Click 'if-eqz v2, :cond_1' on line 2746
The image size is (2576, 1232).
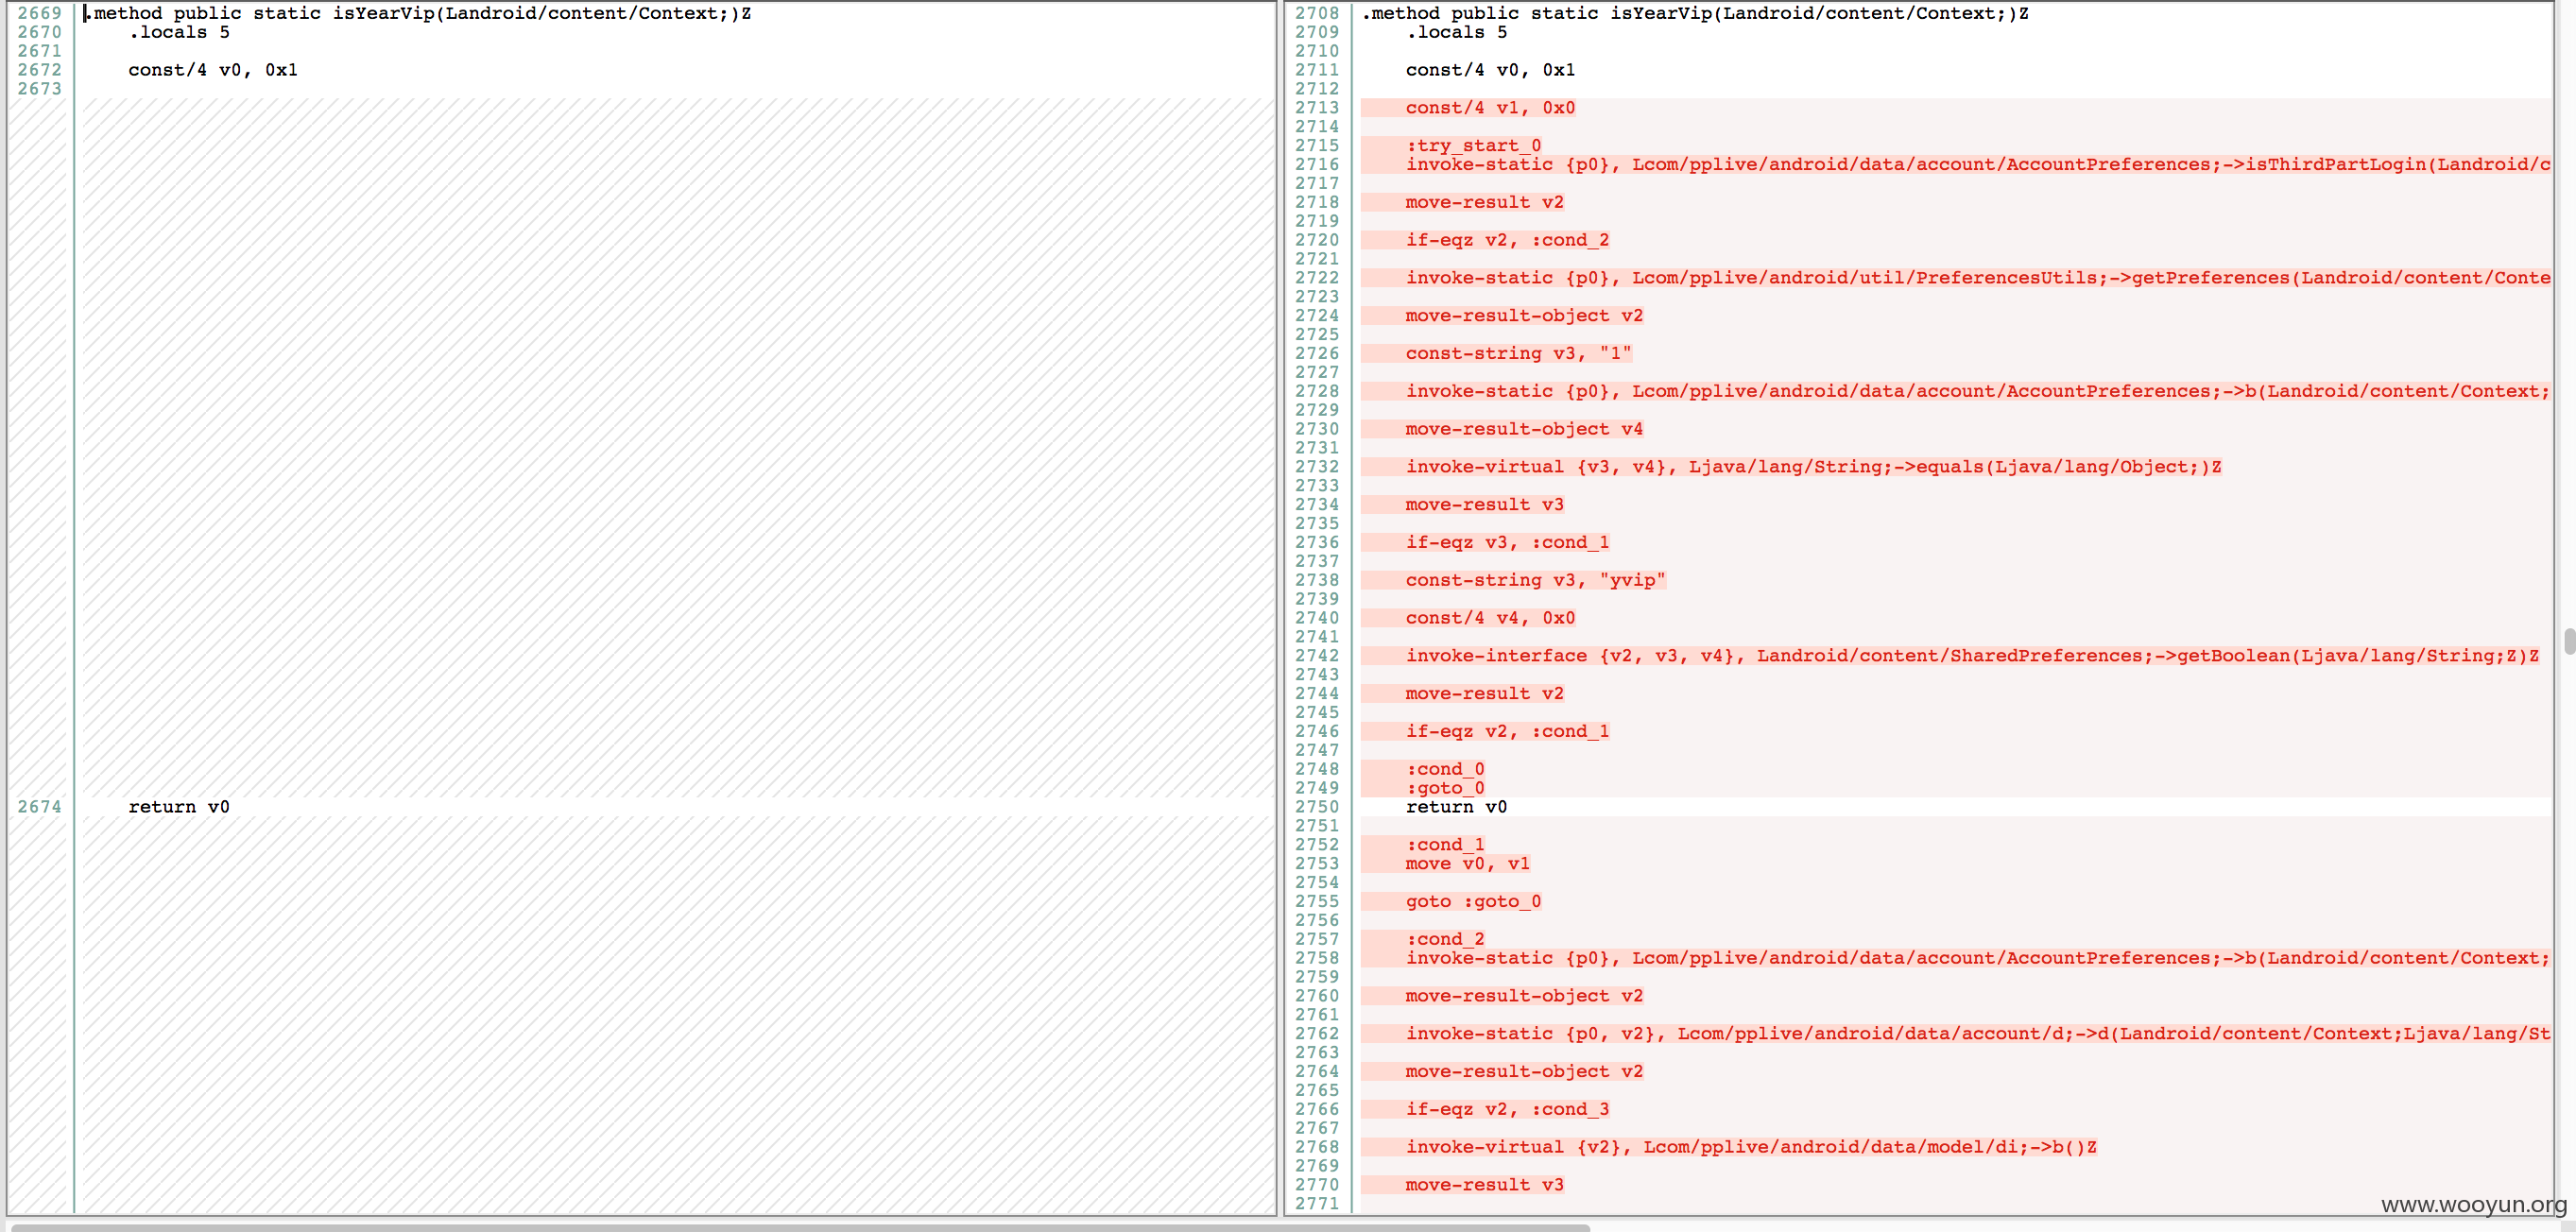[x=1507, y=732]
